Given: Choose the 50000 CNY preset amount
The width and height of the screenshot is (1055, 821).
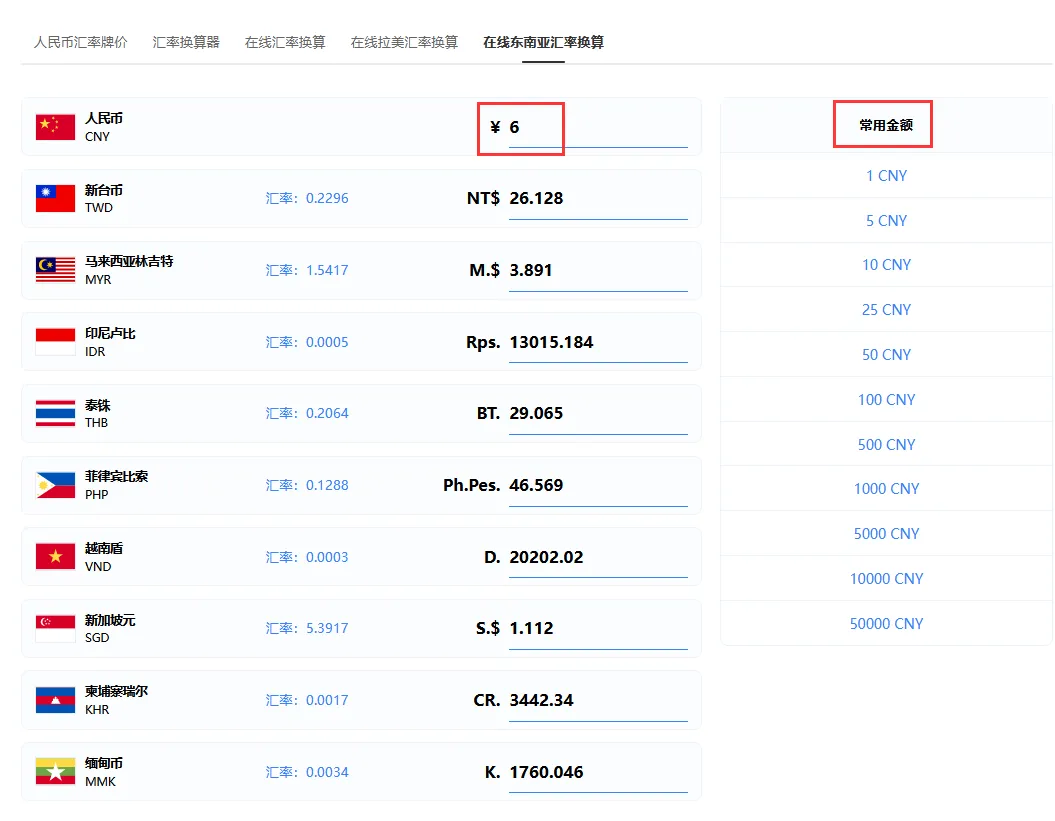Looking at the screenshot, I should point(886,624).
